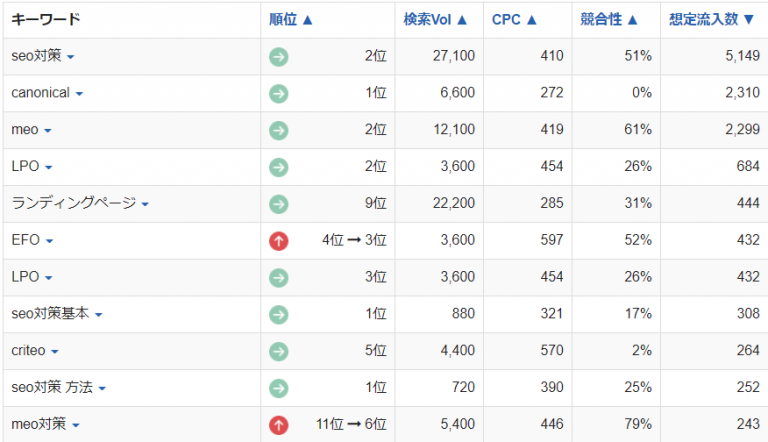Sort by 検索Vol column header
Screen dimensions: 768x442
(435, 19)
